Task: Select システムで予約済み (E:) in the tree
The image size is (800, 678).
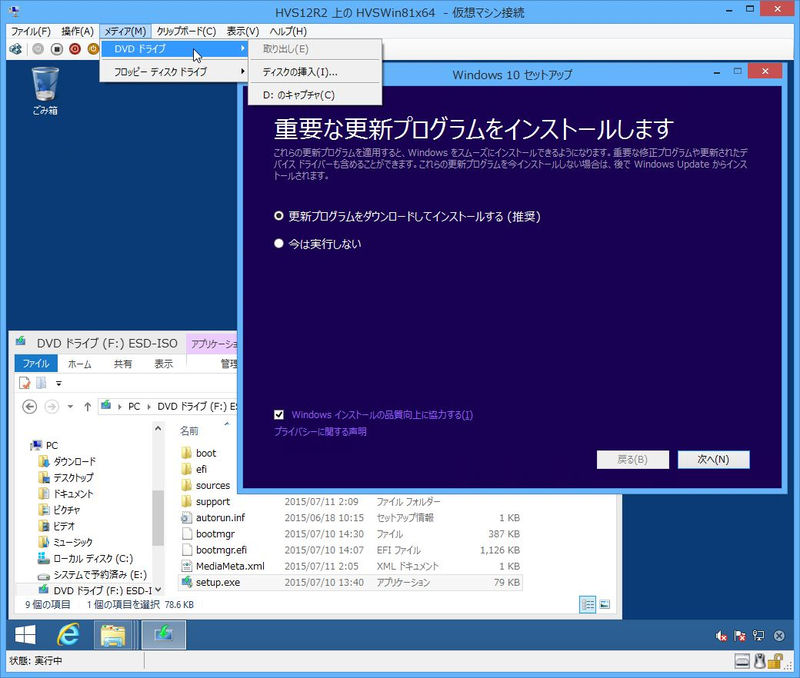Action: coord(100,574)
